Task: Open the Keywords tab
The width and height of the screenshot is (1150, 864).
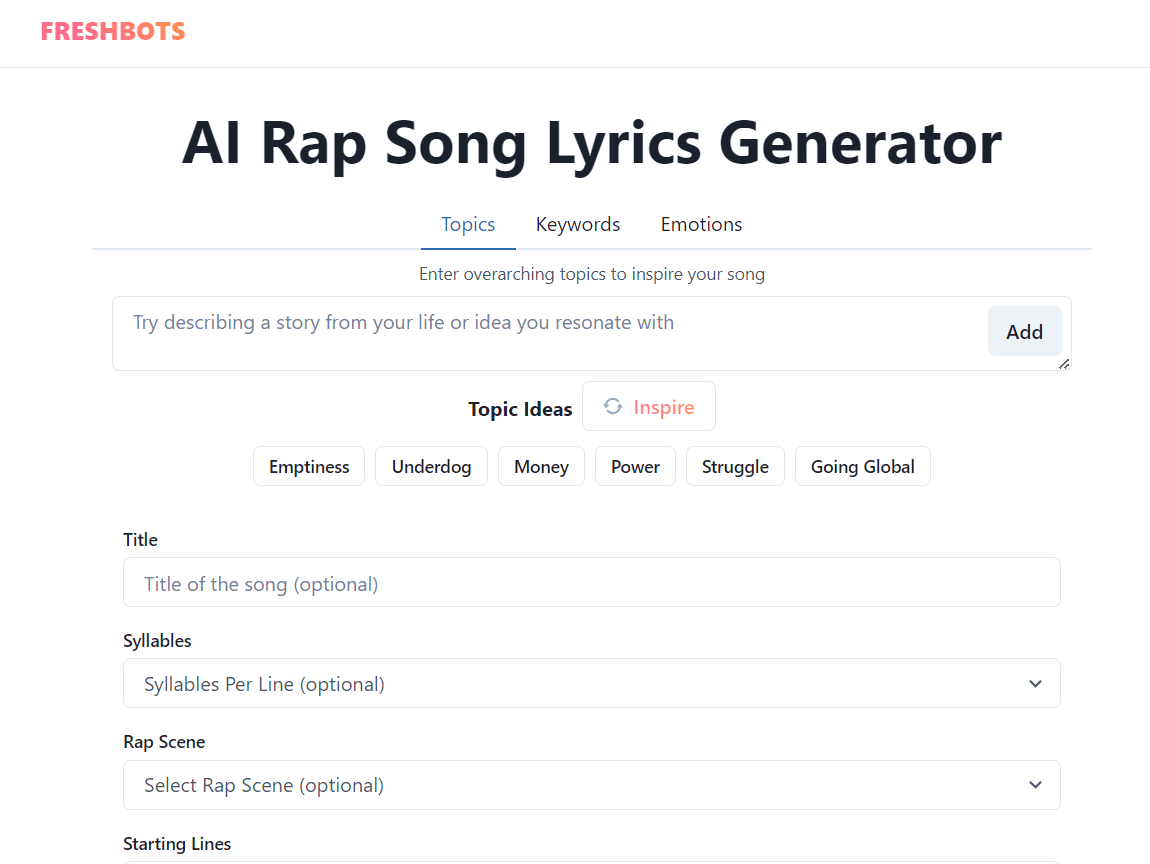Action: (578, 225)
